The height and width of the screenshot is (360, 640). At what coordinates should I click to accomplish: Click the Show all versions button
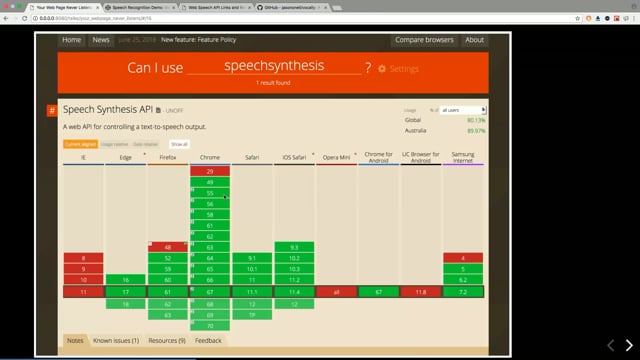[179, 144]
